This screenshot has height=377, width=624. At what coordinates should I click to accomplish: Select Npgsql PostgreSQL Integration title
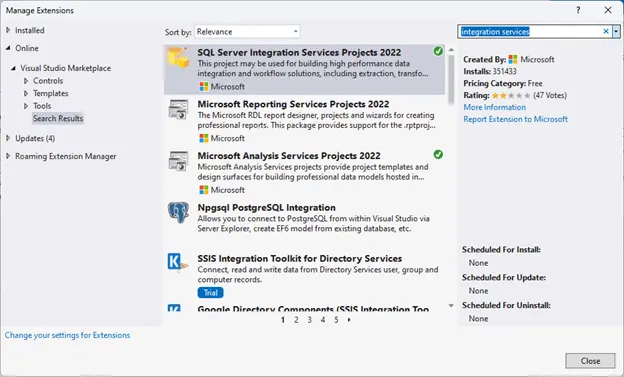coord(267,207)
